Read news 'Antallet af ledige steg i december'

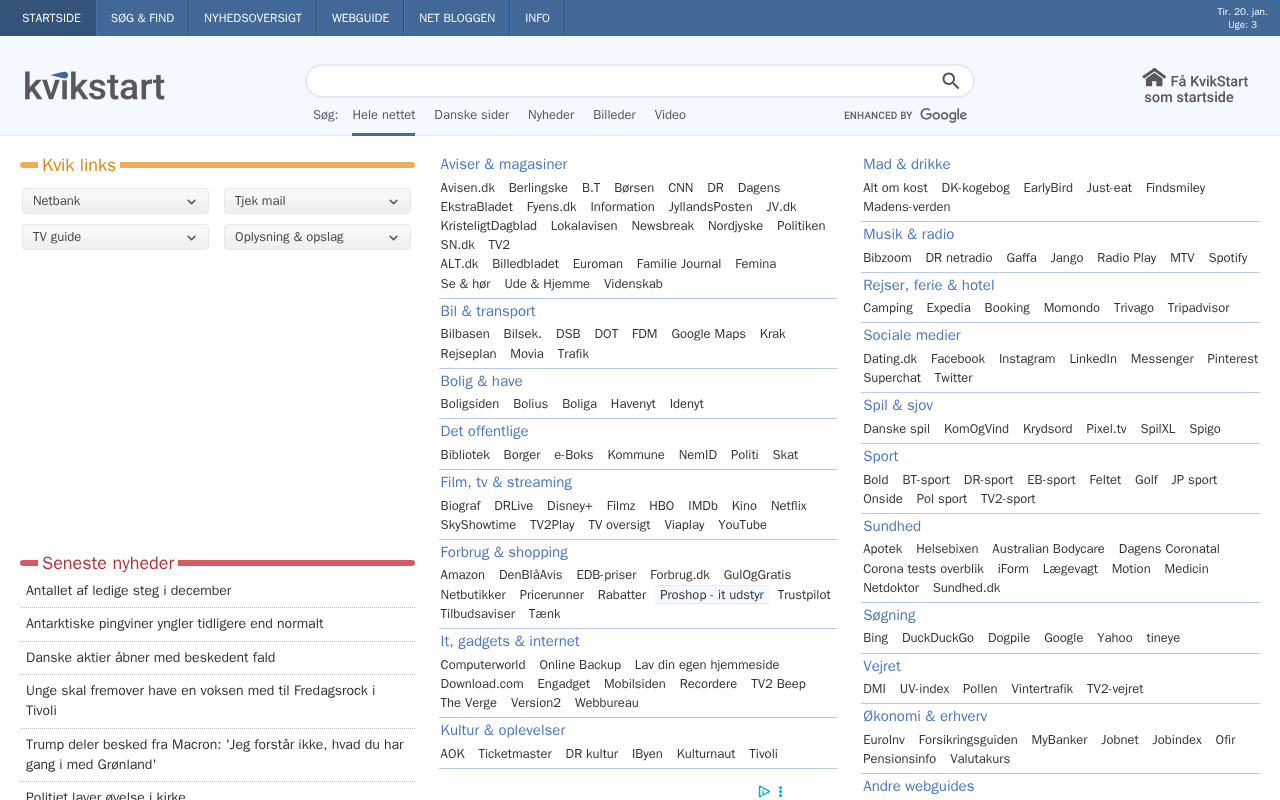pyautogui.click(x=128, y=591)
